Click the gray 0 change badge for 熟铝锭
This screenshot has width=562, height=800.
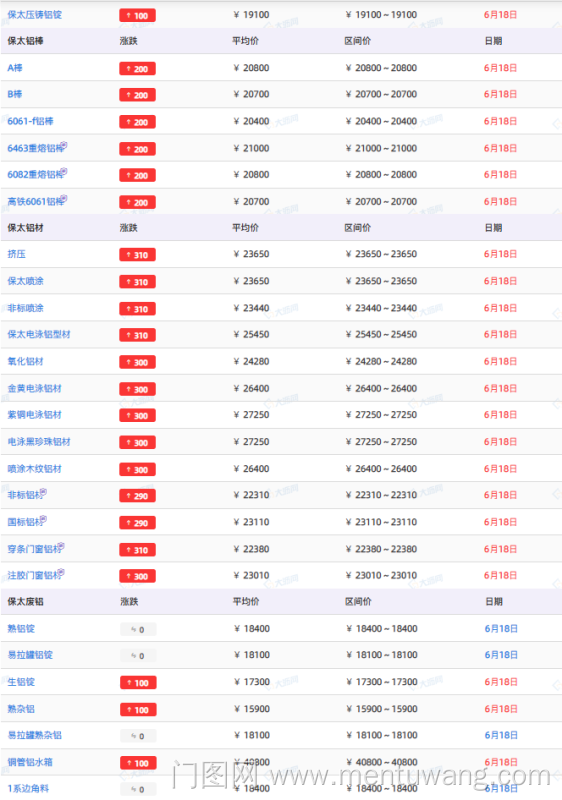138,630
